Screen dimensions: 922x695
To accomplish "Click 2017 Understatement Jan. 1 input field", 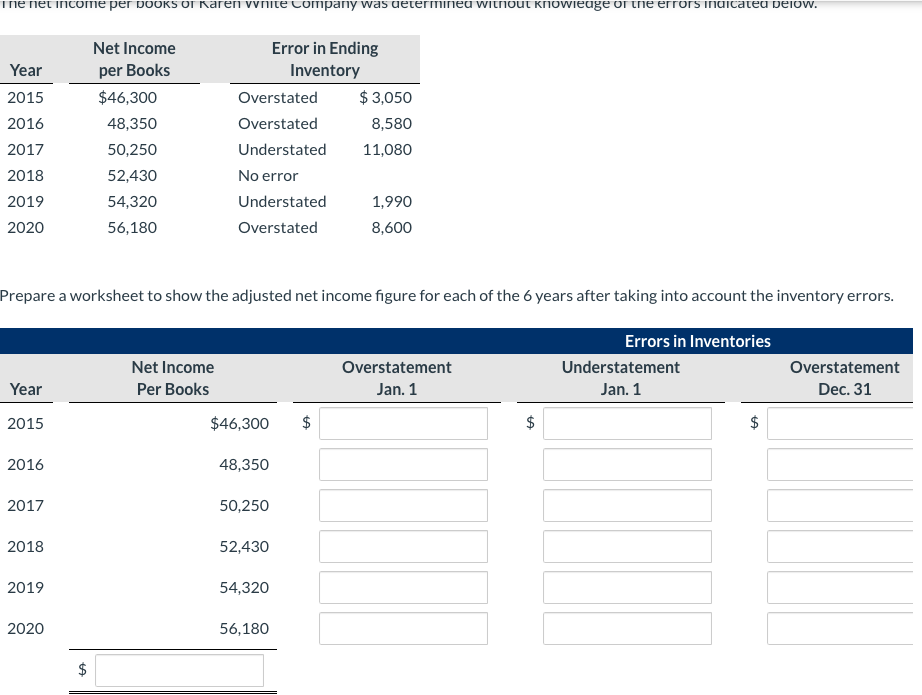I will (x=627, y=505).
